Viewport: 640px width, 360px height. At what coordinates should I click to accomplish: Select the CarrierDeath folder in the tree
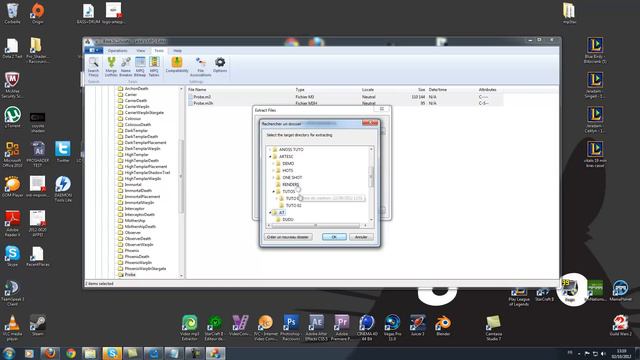136,100
